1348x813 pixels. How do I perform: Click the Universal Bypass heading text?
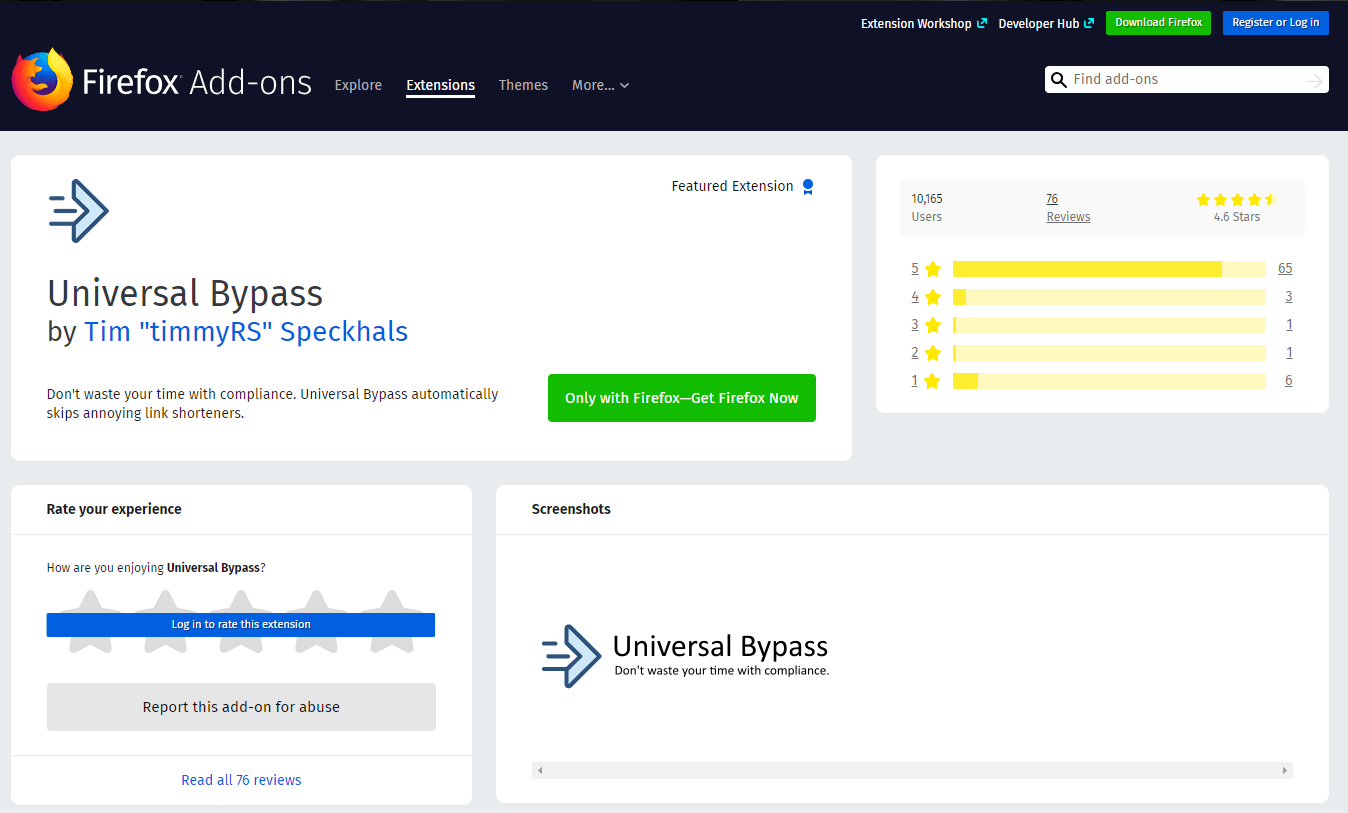click(x=185, y=293)
